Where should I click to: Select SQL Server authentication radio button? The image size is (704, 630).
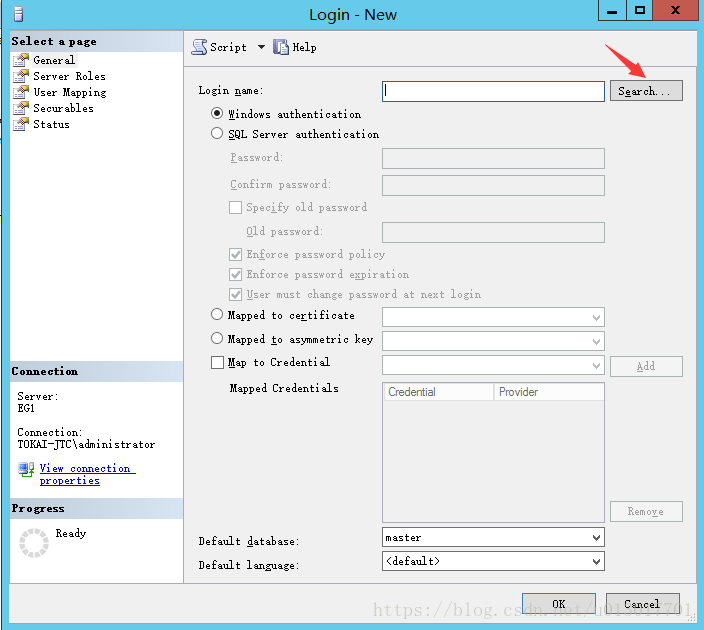[x=217, y=133]
